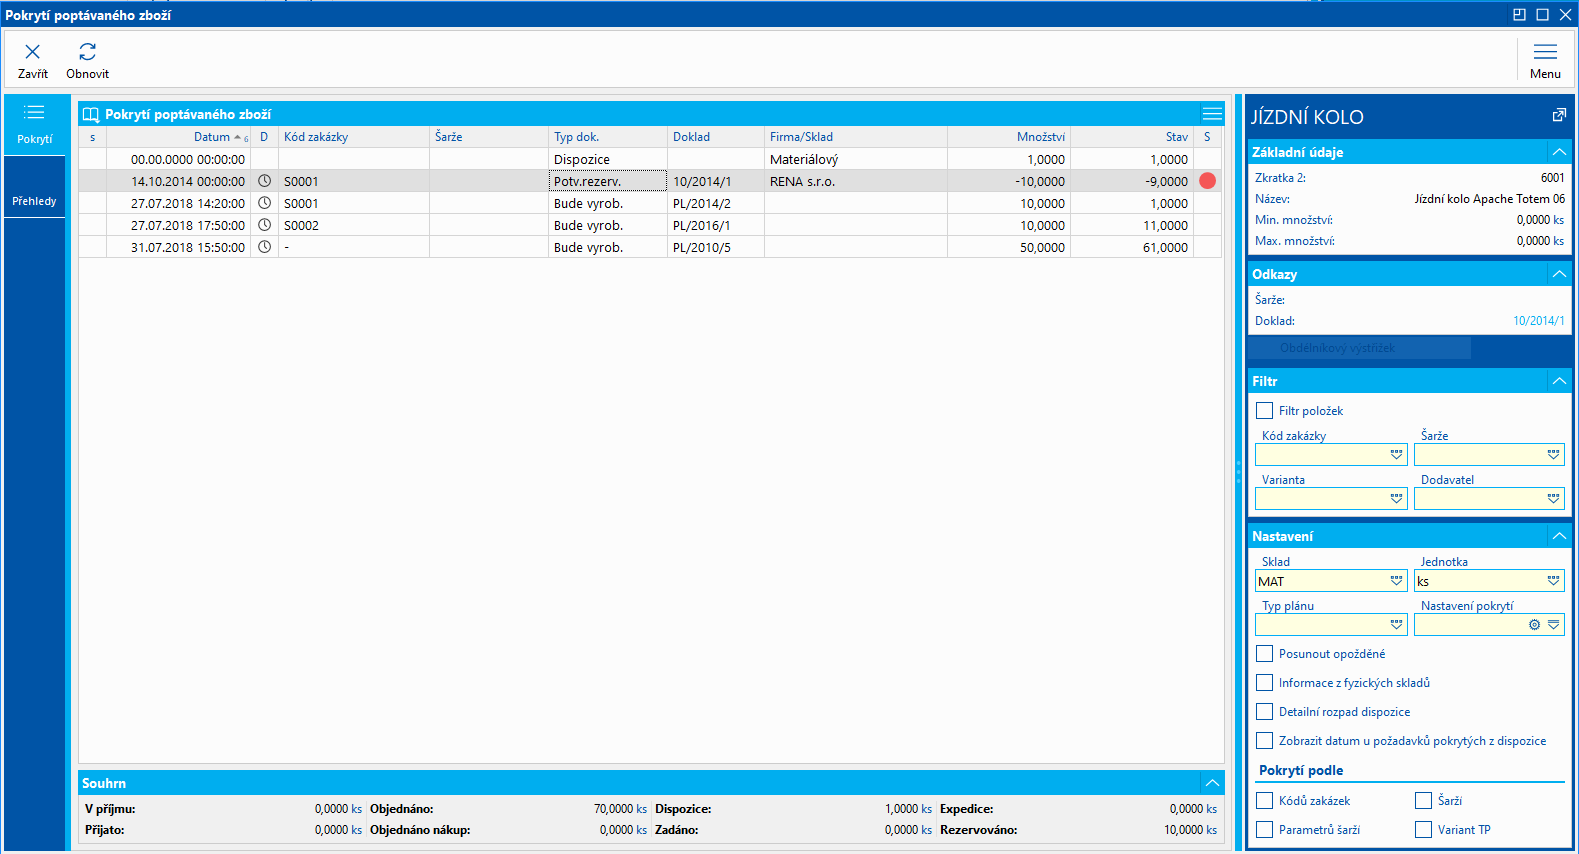This screenshot has height=854, width=1579.
Task: Open the Varianta dropdown
Action: (x=1397, y=499)
